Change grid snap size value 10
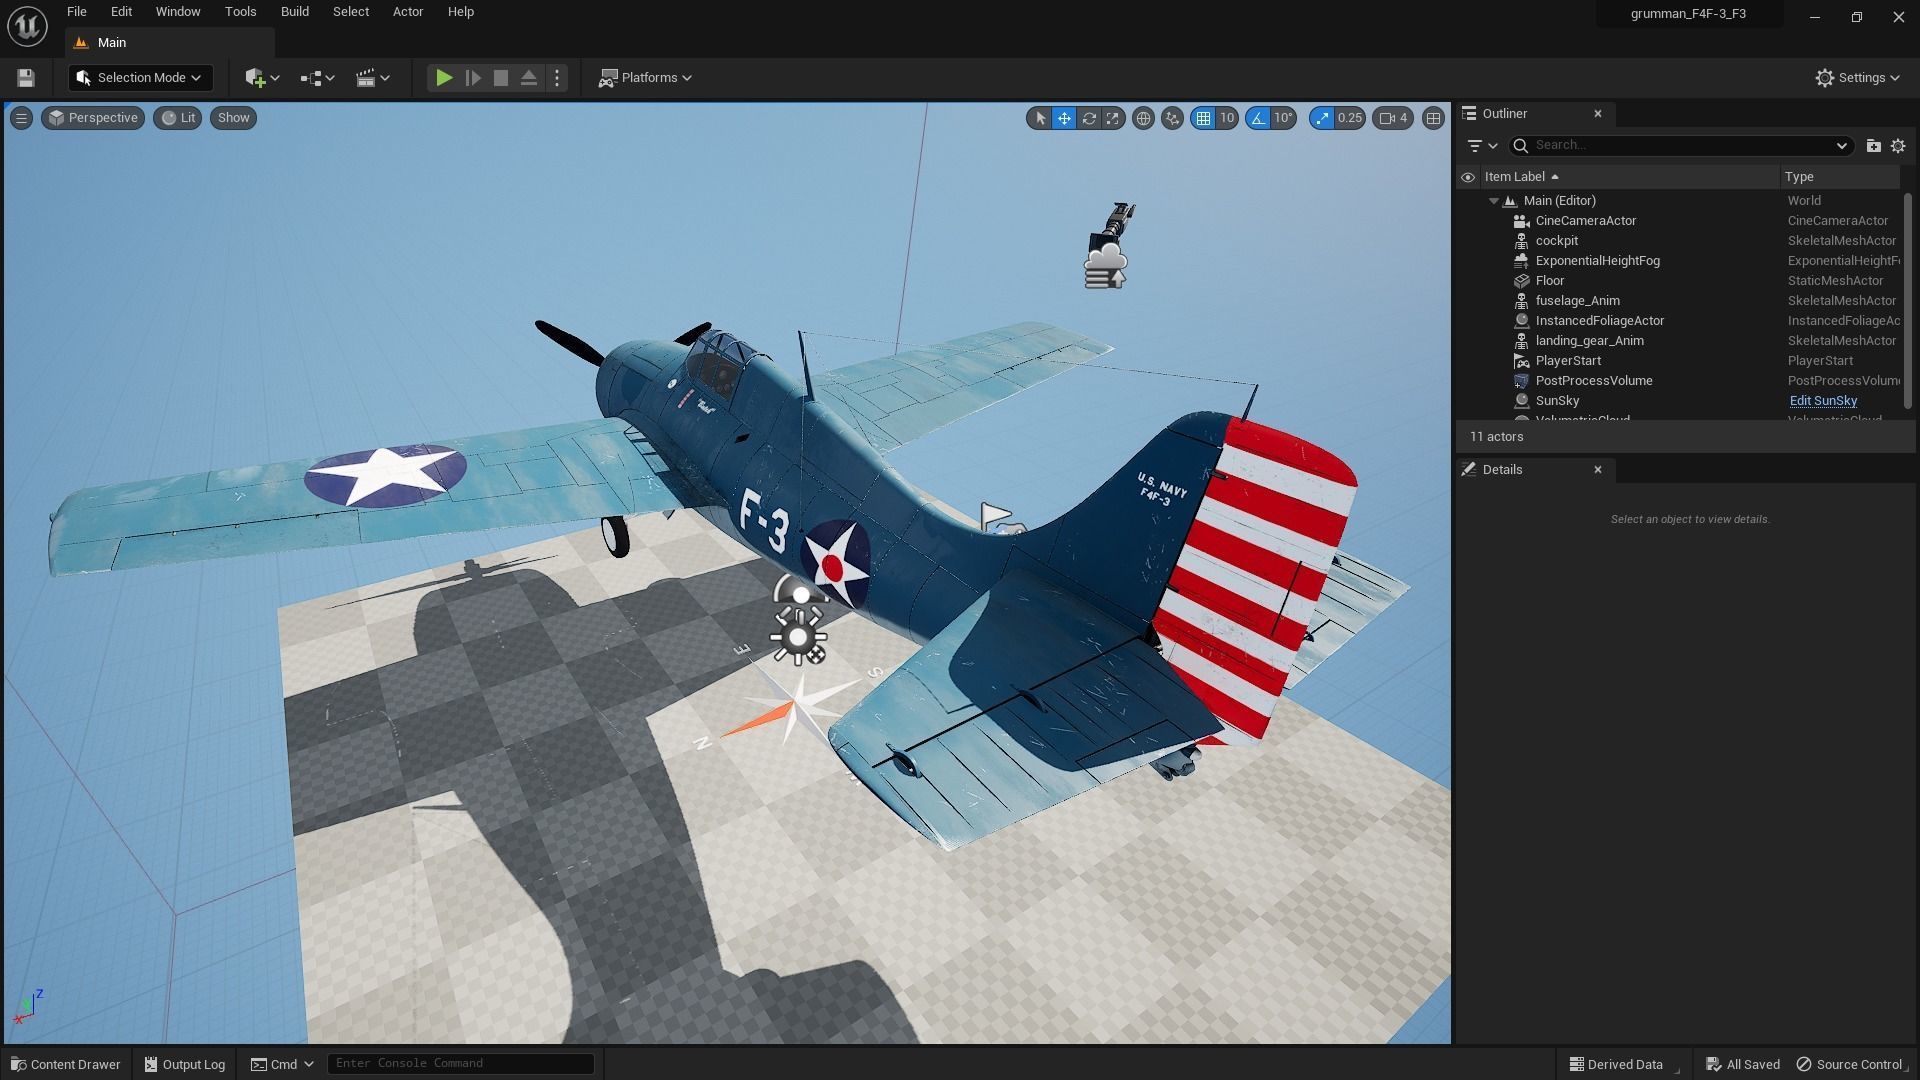 (1227, 118)
